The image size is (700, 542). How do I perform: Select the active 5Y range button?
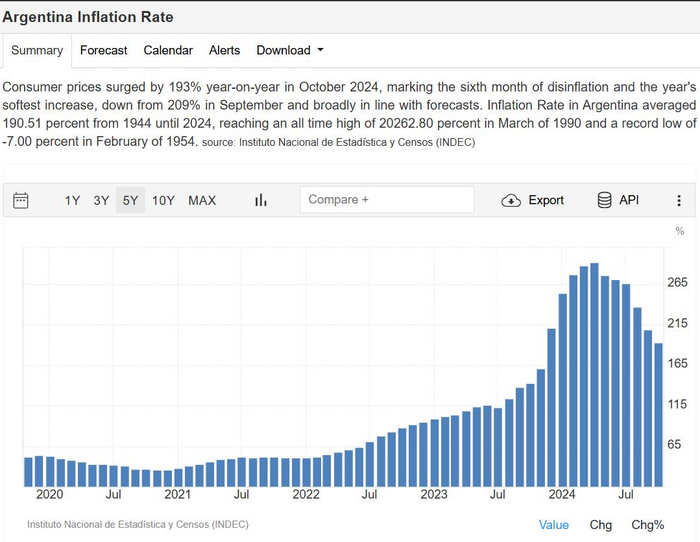point(131,200)
